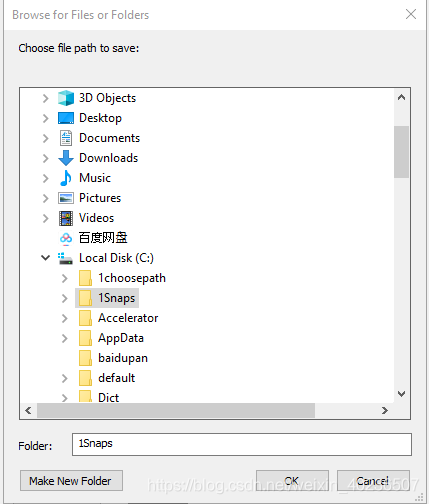Screen dimensions: 429x504
Task: Select the 1Snaps folder name
Action: (116, 298)
